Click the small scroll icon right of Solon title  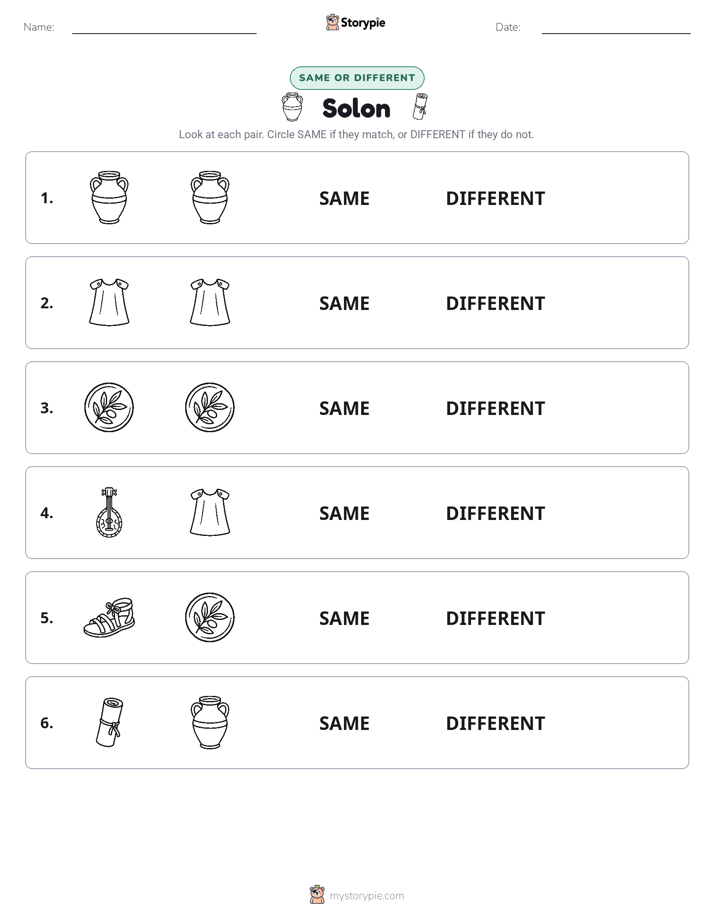pyautogui.click(x=420, y=107)
